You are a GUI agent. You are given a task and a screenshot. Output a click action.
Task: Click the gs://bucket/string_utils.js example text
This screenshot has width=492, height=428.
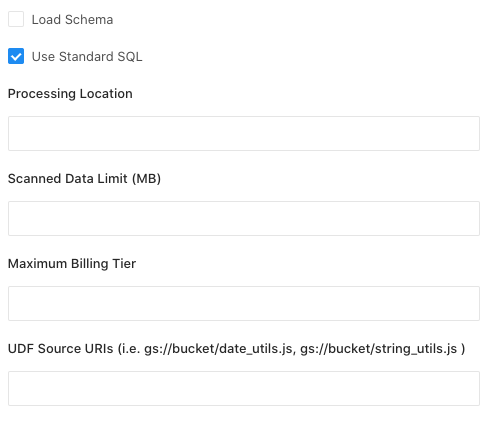pyautogui.click(x=378, y=349)
